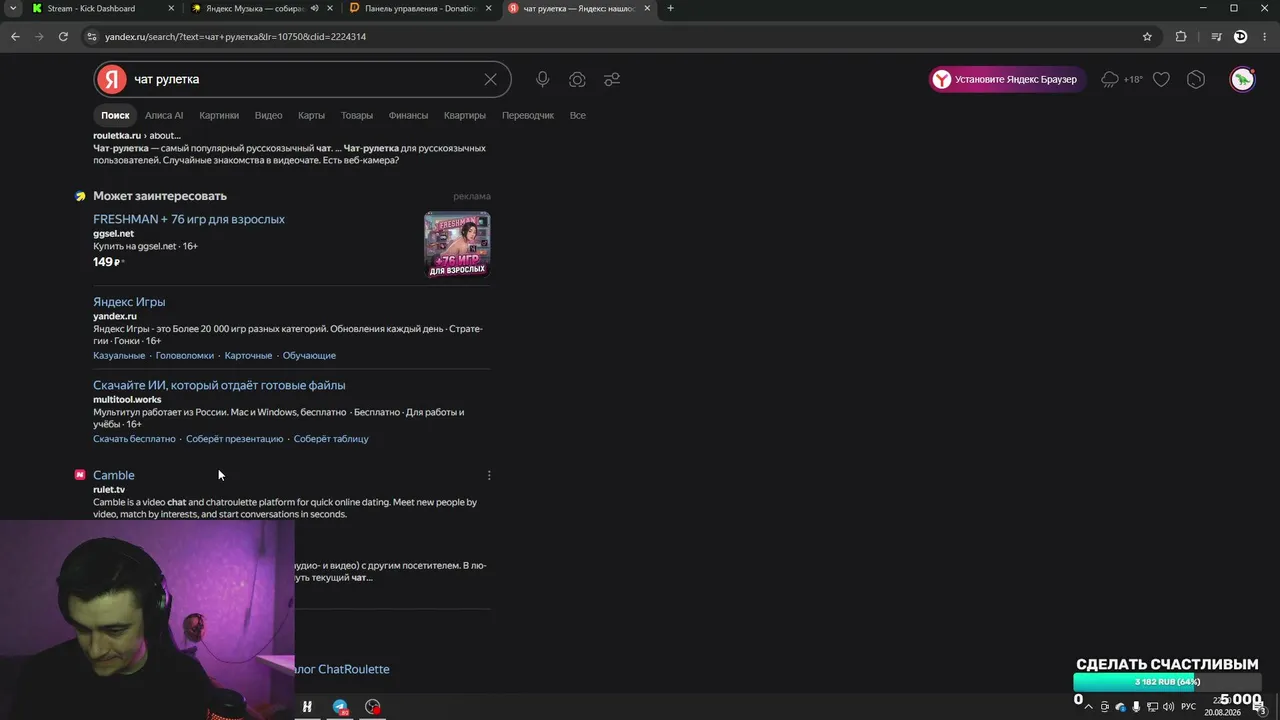
Task: Open the Скачайте ИИ result link
Action: click(x=219, y=385)
